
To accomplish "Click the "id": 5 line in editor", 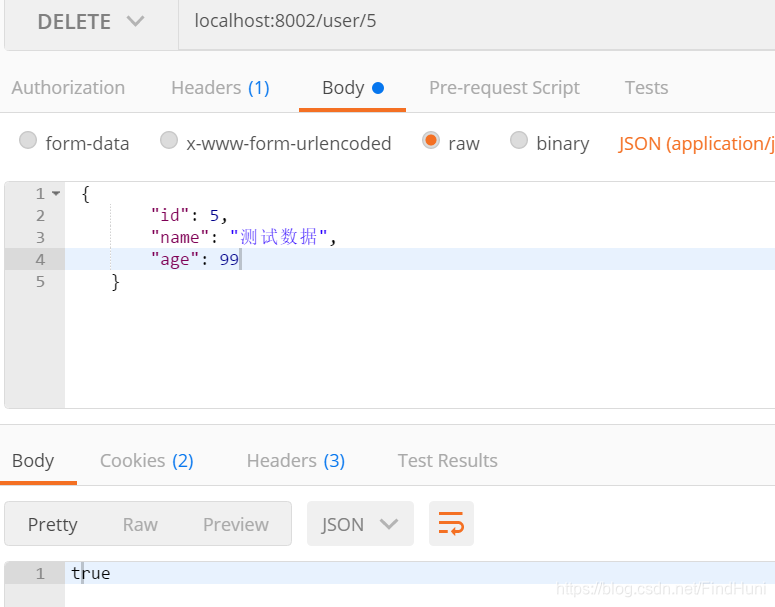I will [x=189, y=216].
